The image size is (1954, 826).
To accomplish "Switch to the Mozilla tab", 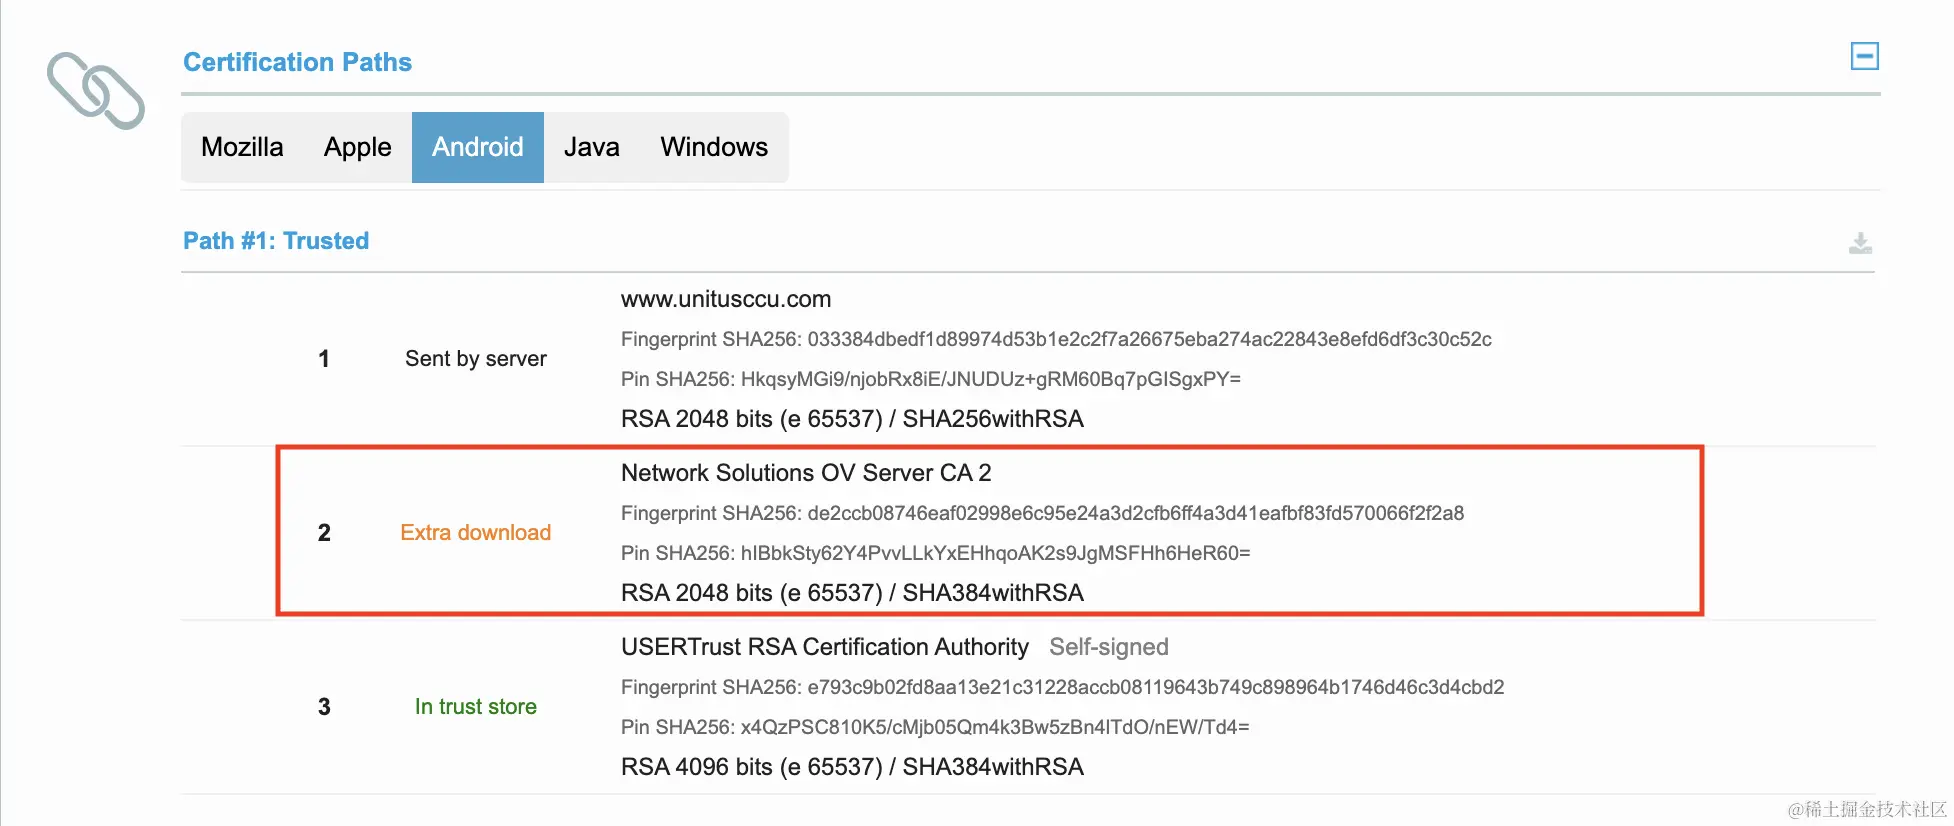I will [x=242, y=147].
